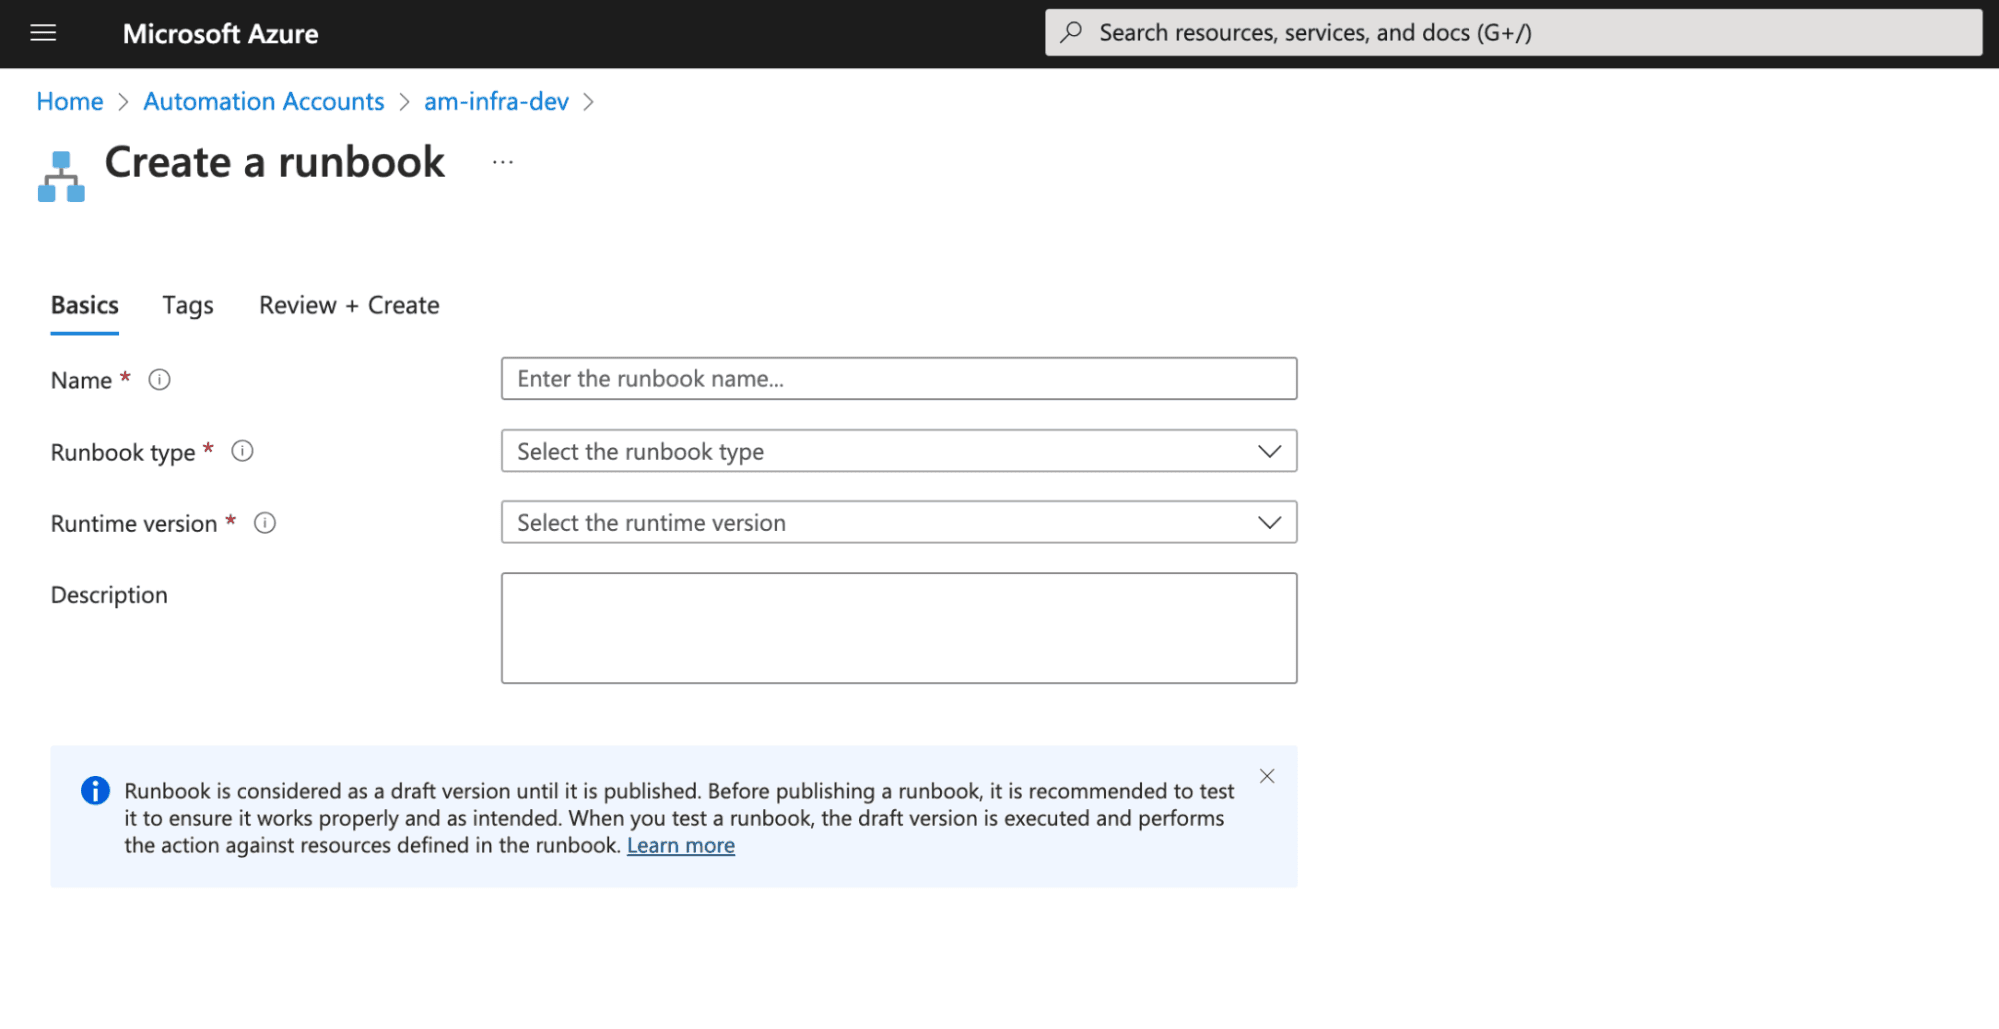The height and width of the screenshot is (1029, 1999).
Task: Show info tooltip for Runbook type
Action: pos(242,451)
